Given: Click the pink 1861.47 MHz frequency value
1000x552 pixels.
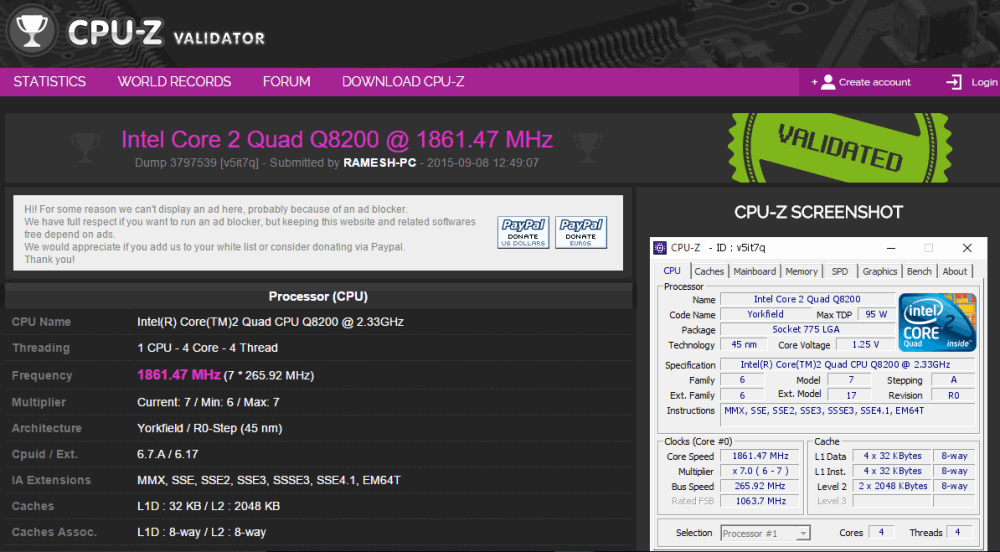Looking at the screenshot, I should tap(179, 375).
